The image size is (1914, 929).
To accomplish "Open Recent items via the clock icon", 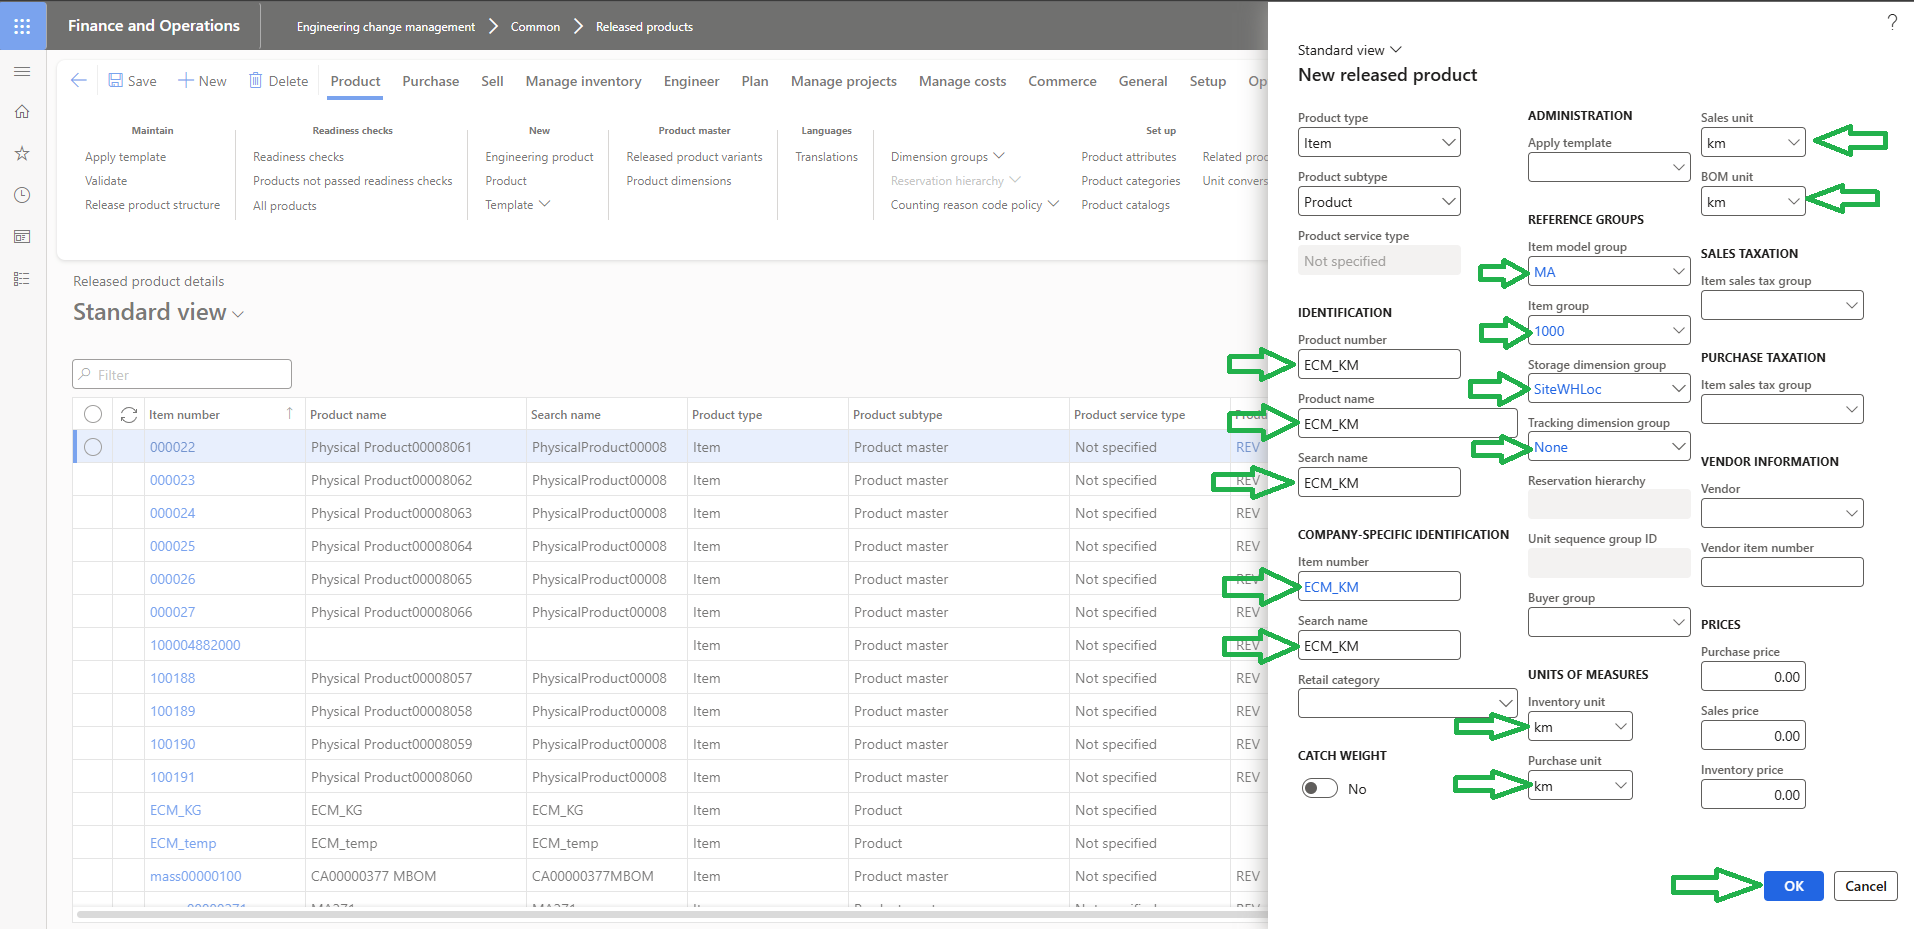I will (22, 195).
